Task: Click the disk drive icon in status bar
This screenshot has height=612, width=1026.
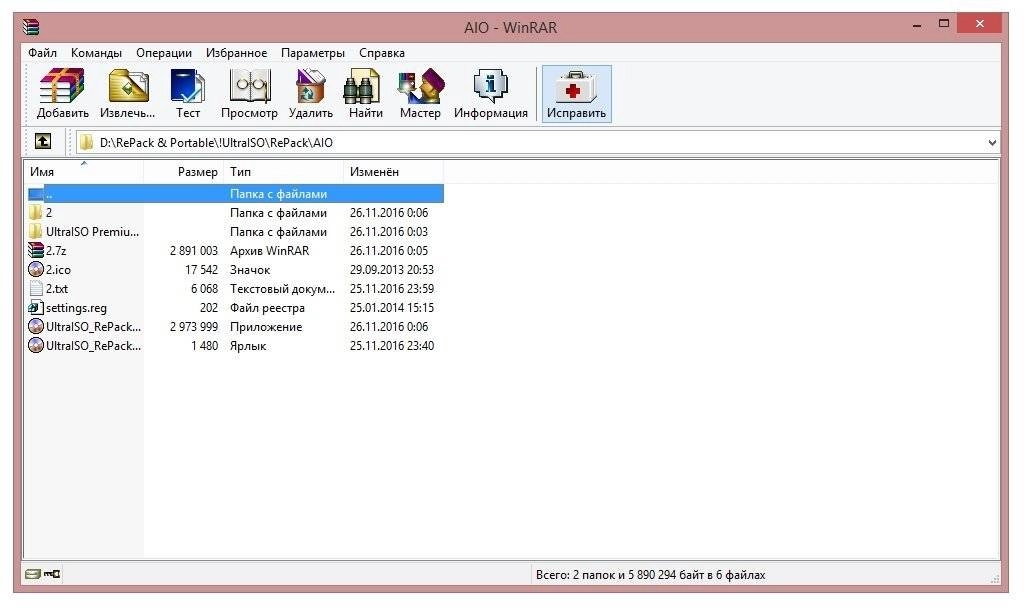Action: pyautogui.click(x=32, y=575)
